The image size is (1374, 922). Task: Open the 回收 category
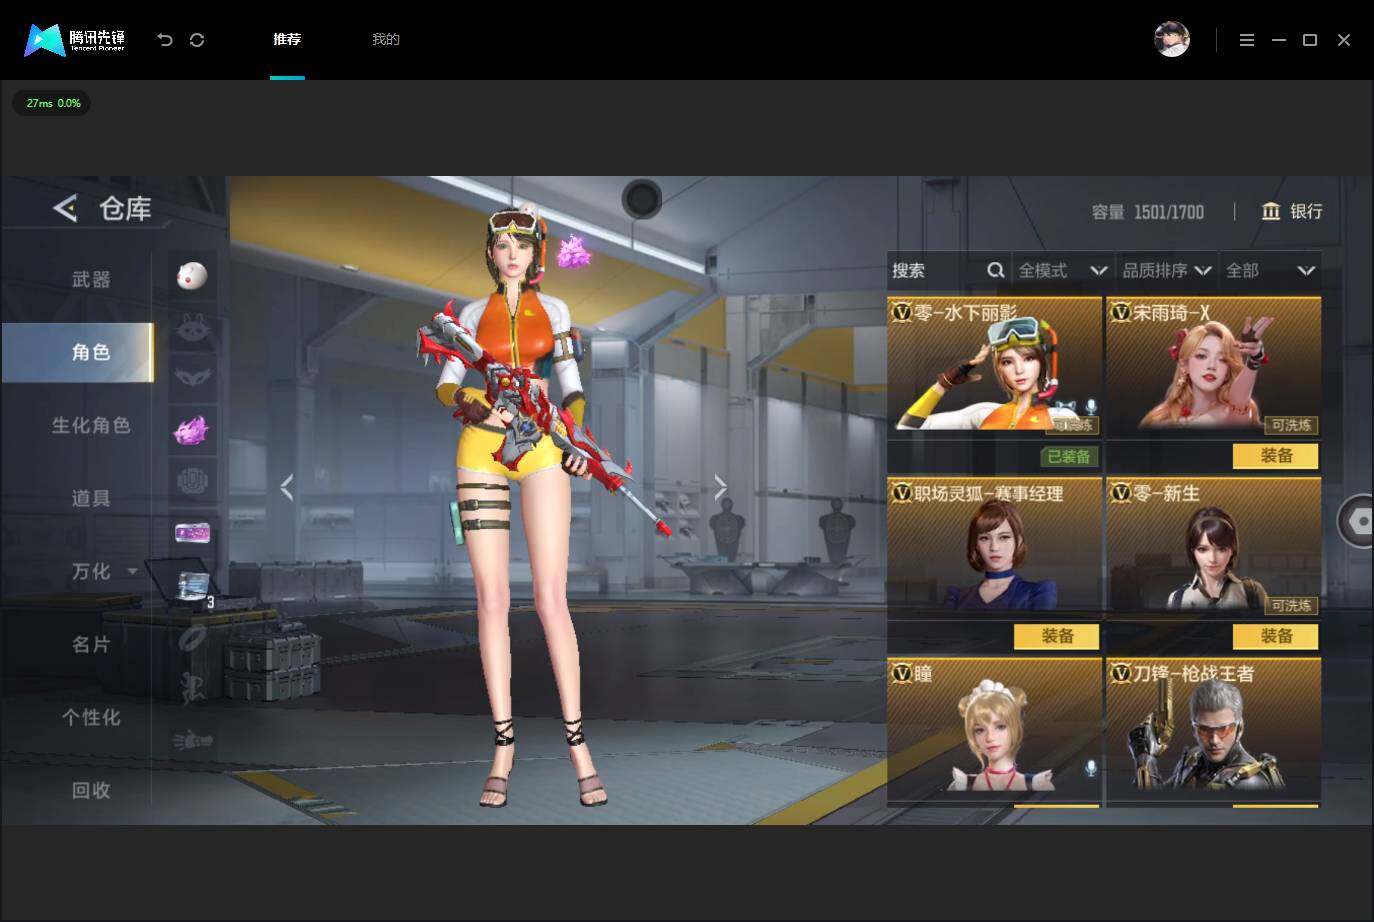pos(91,790)
